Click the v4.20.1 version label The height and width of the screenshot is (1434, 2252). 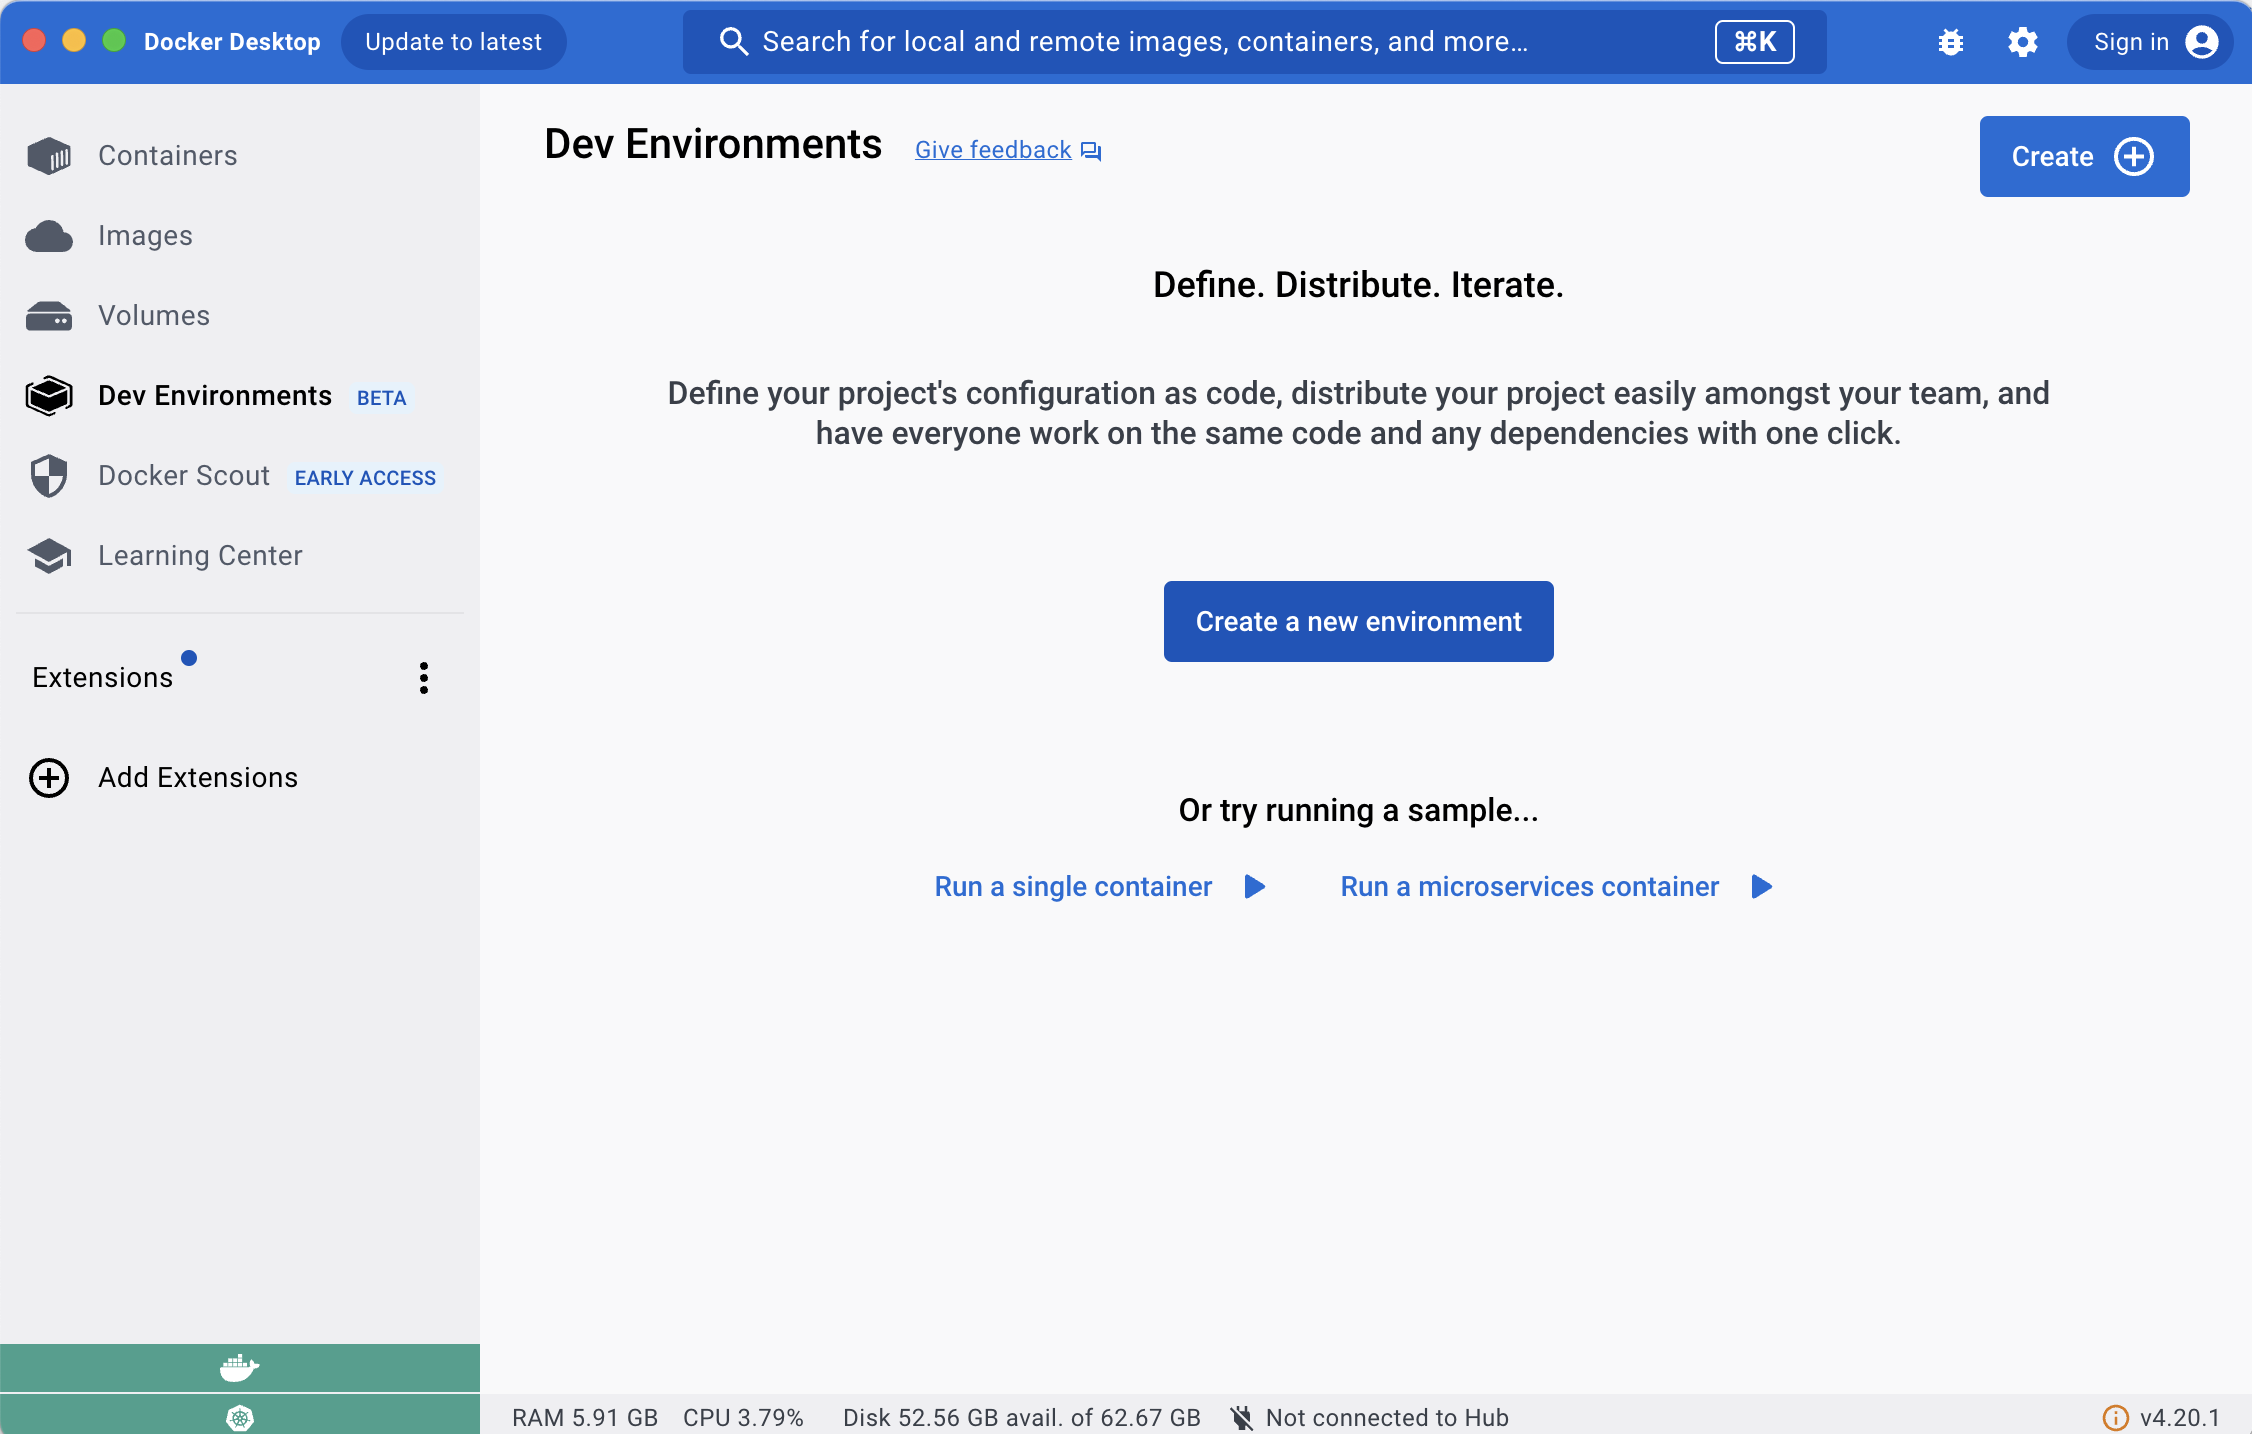coord(2180,1418)
